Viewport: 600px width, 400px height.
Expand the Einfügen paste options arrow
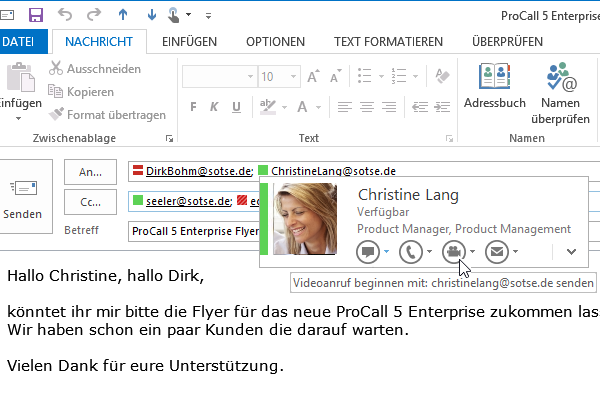pos(18,119)
